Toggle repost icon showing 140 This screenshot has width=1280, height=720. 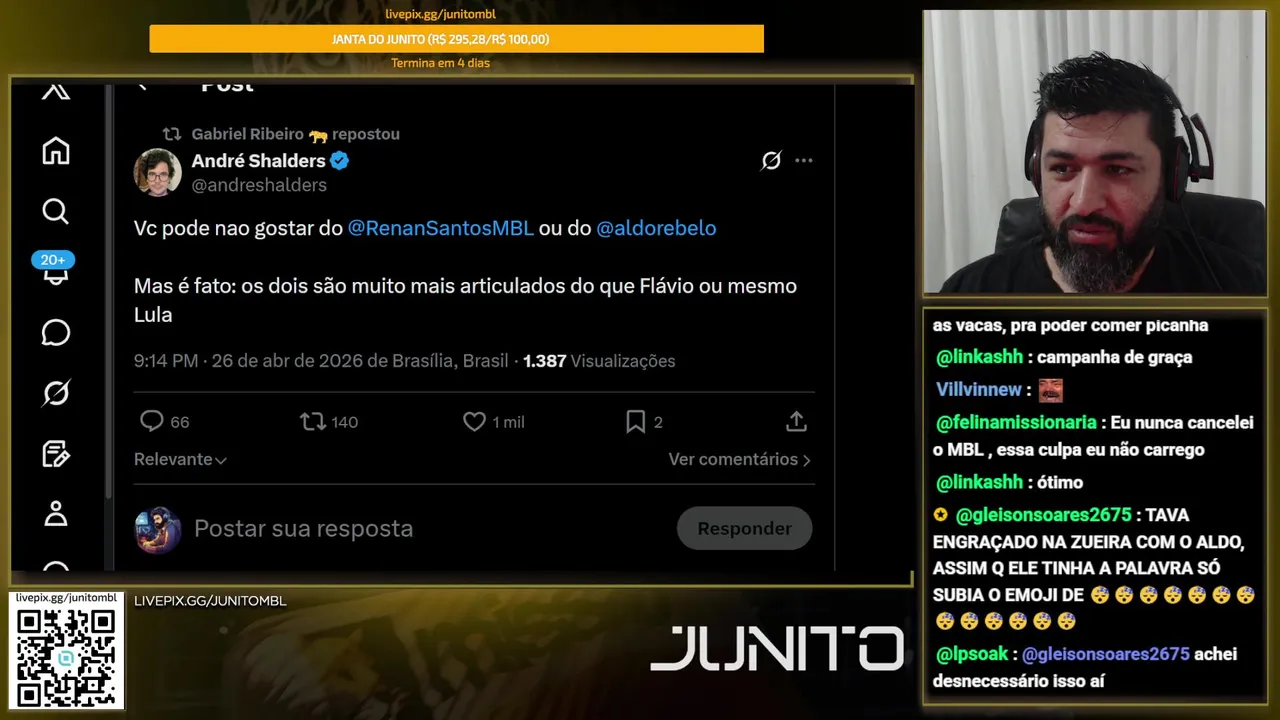329,422
